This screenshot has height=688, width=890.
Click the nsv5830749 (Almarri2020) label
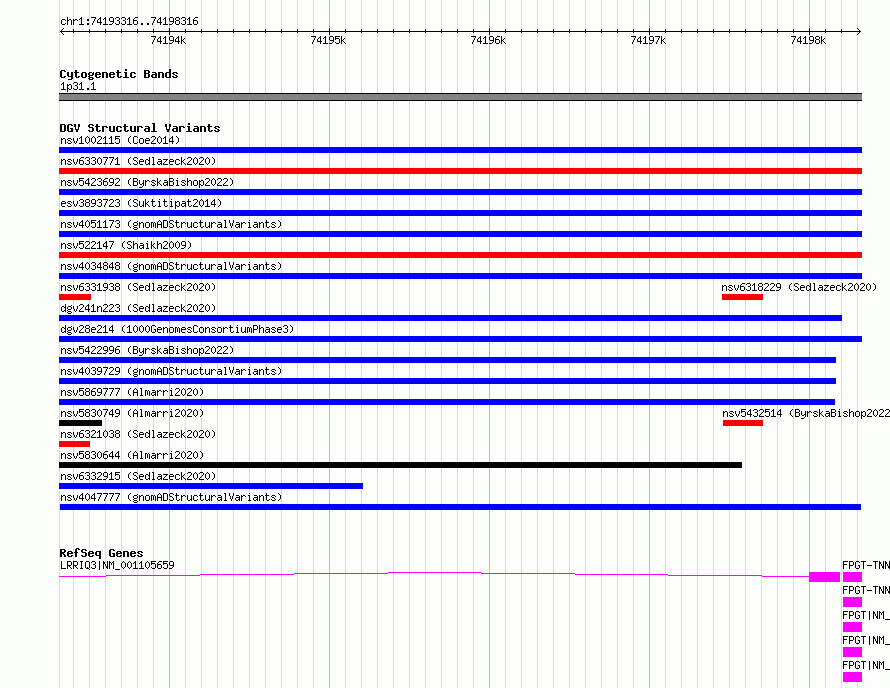tap(132, 413)
